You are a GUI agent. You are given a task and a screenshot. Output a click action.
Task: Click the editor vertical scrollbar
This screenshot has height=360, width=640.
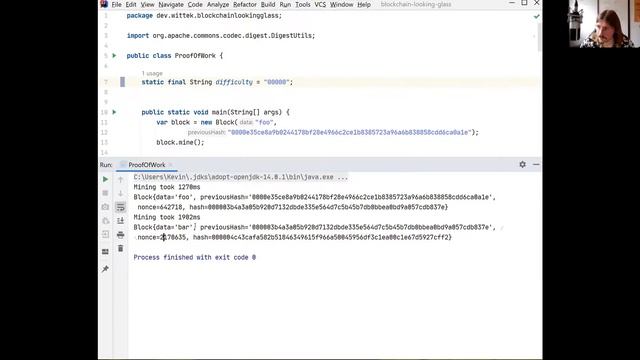[x=540, y=38]
